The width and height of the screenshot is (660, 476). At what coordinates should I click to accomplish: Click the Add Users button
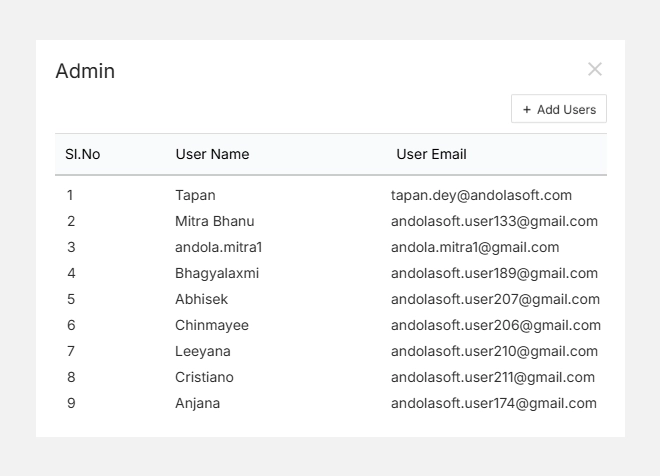558,109
